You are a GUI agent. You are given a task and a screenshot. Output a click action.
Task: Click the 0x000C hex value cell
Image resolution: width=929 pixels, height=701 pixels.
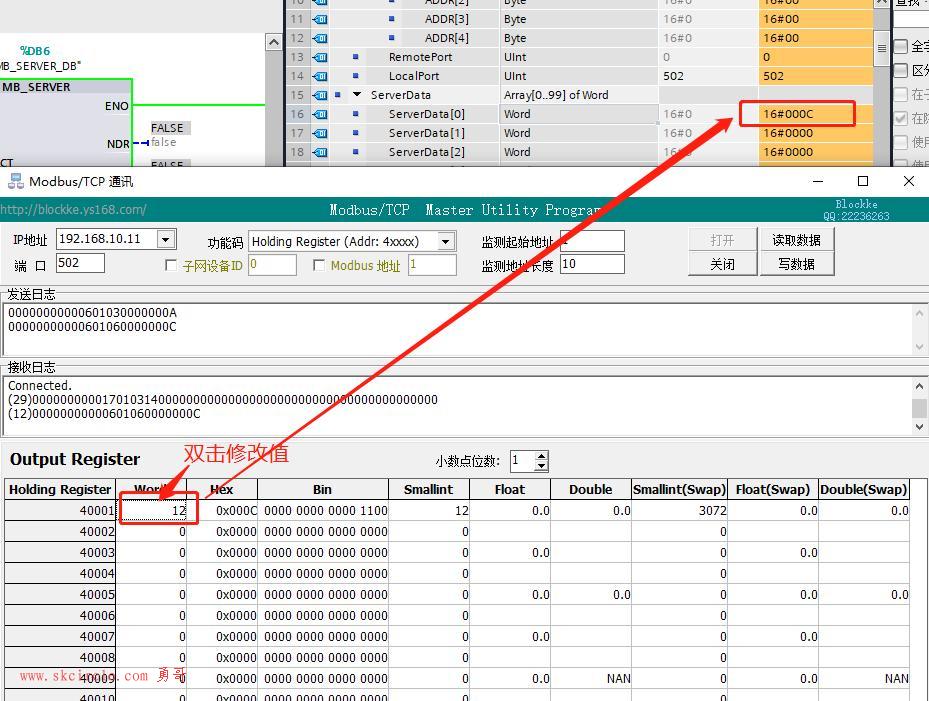click(x=222, y=510)
